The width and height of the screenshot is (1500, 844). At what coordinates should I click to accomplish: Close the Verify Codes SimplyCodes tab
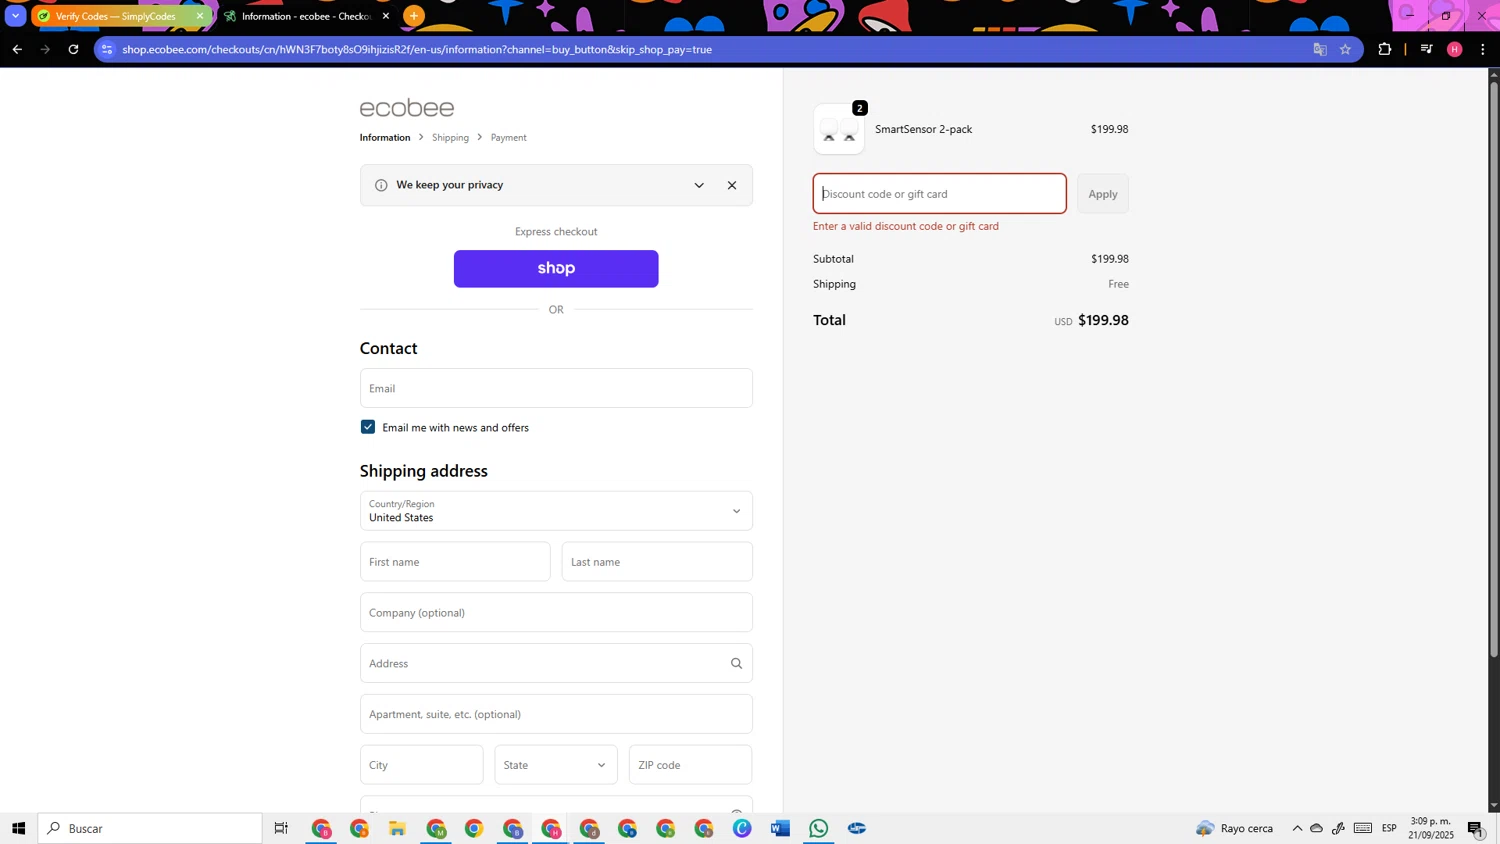[x=200, y=16]
